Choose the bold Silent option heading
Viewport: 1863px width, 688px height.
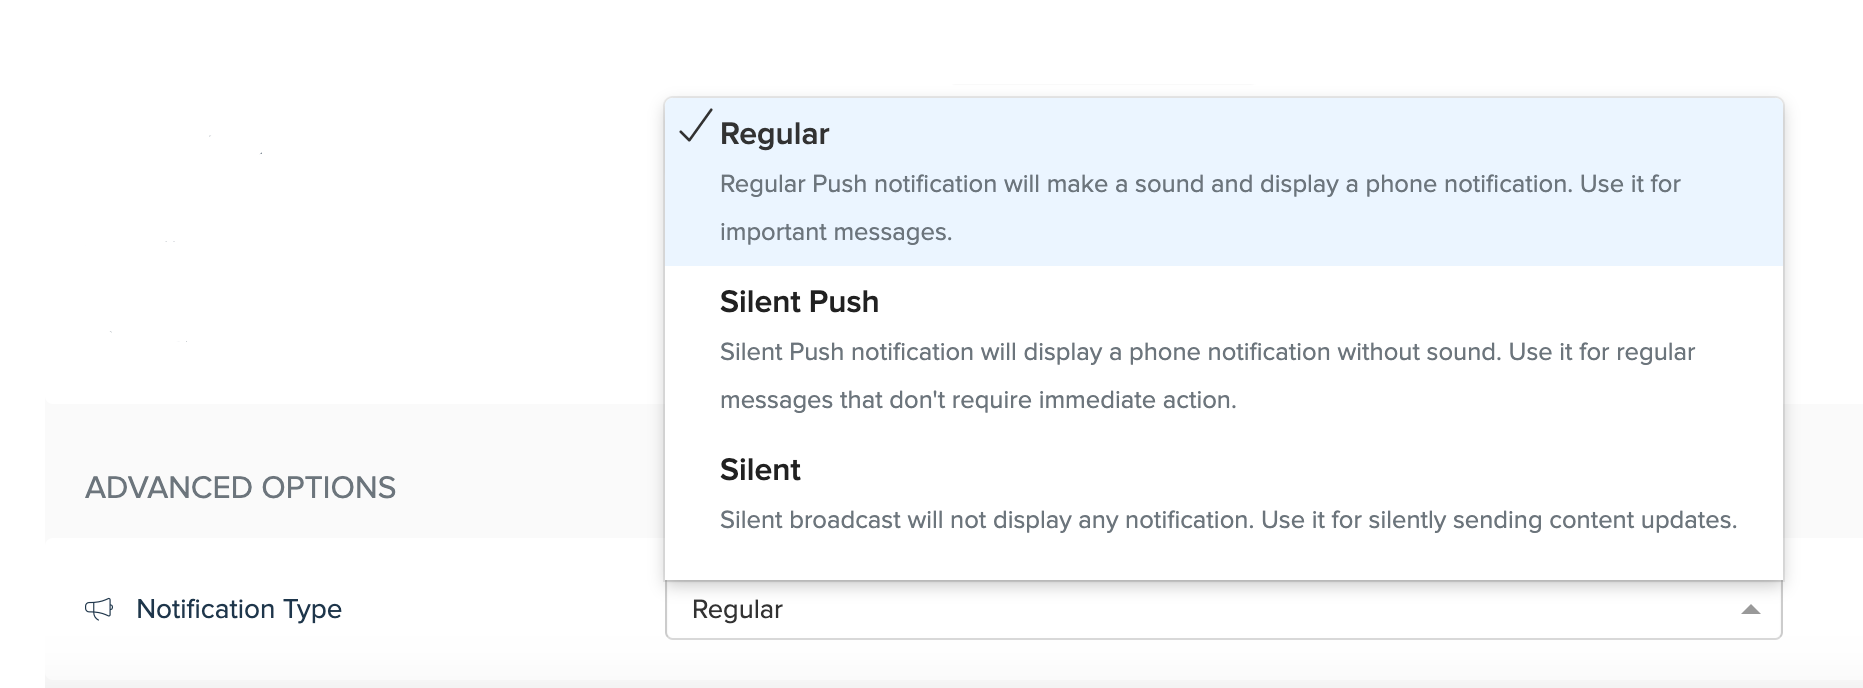[x=760, y=470]
